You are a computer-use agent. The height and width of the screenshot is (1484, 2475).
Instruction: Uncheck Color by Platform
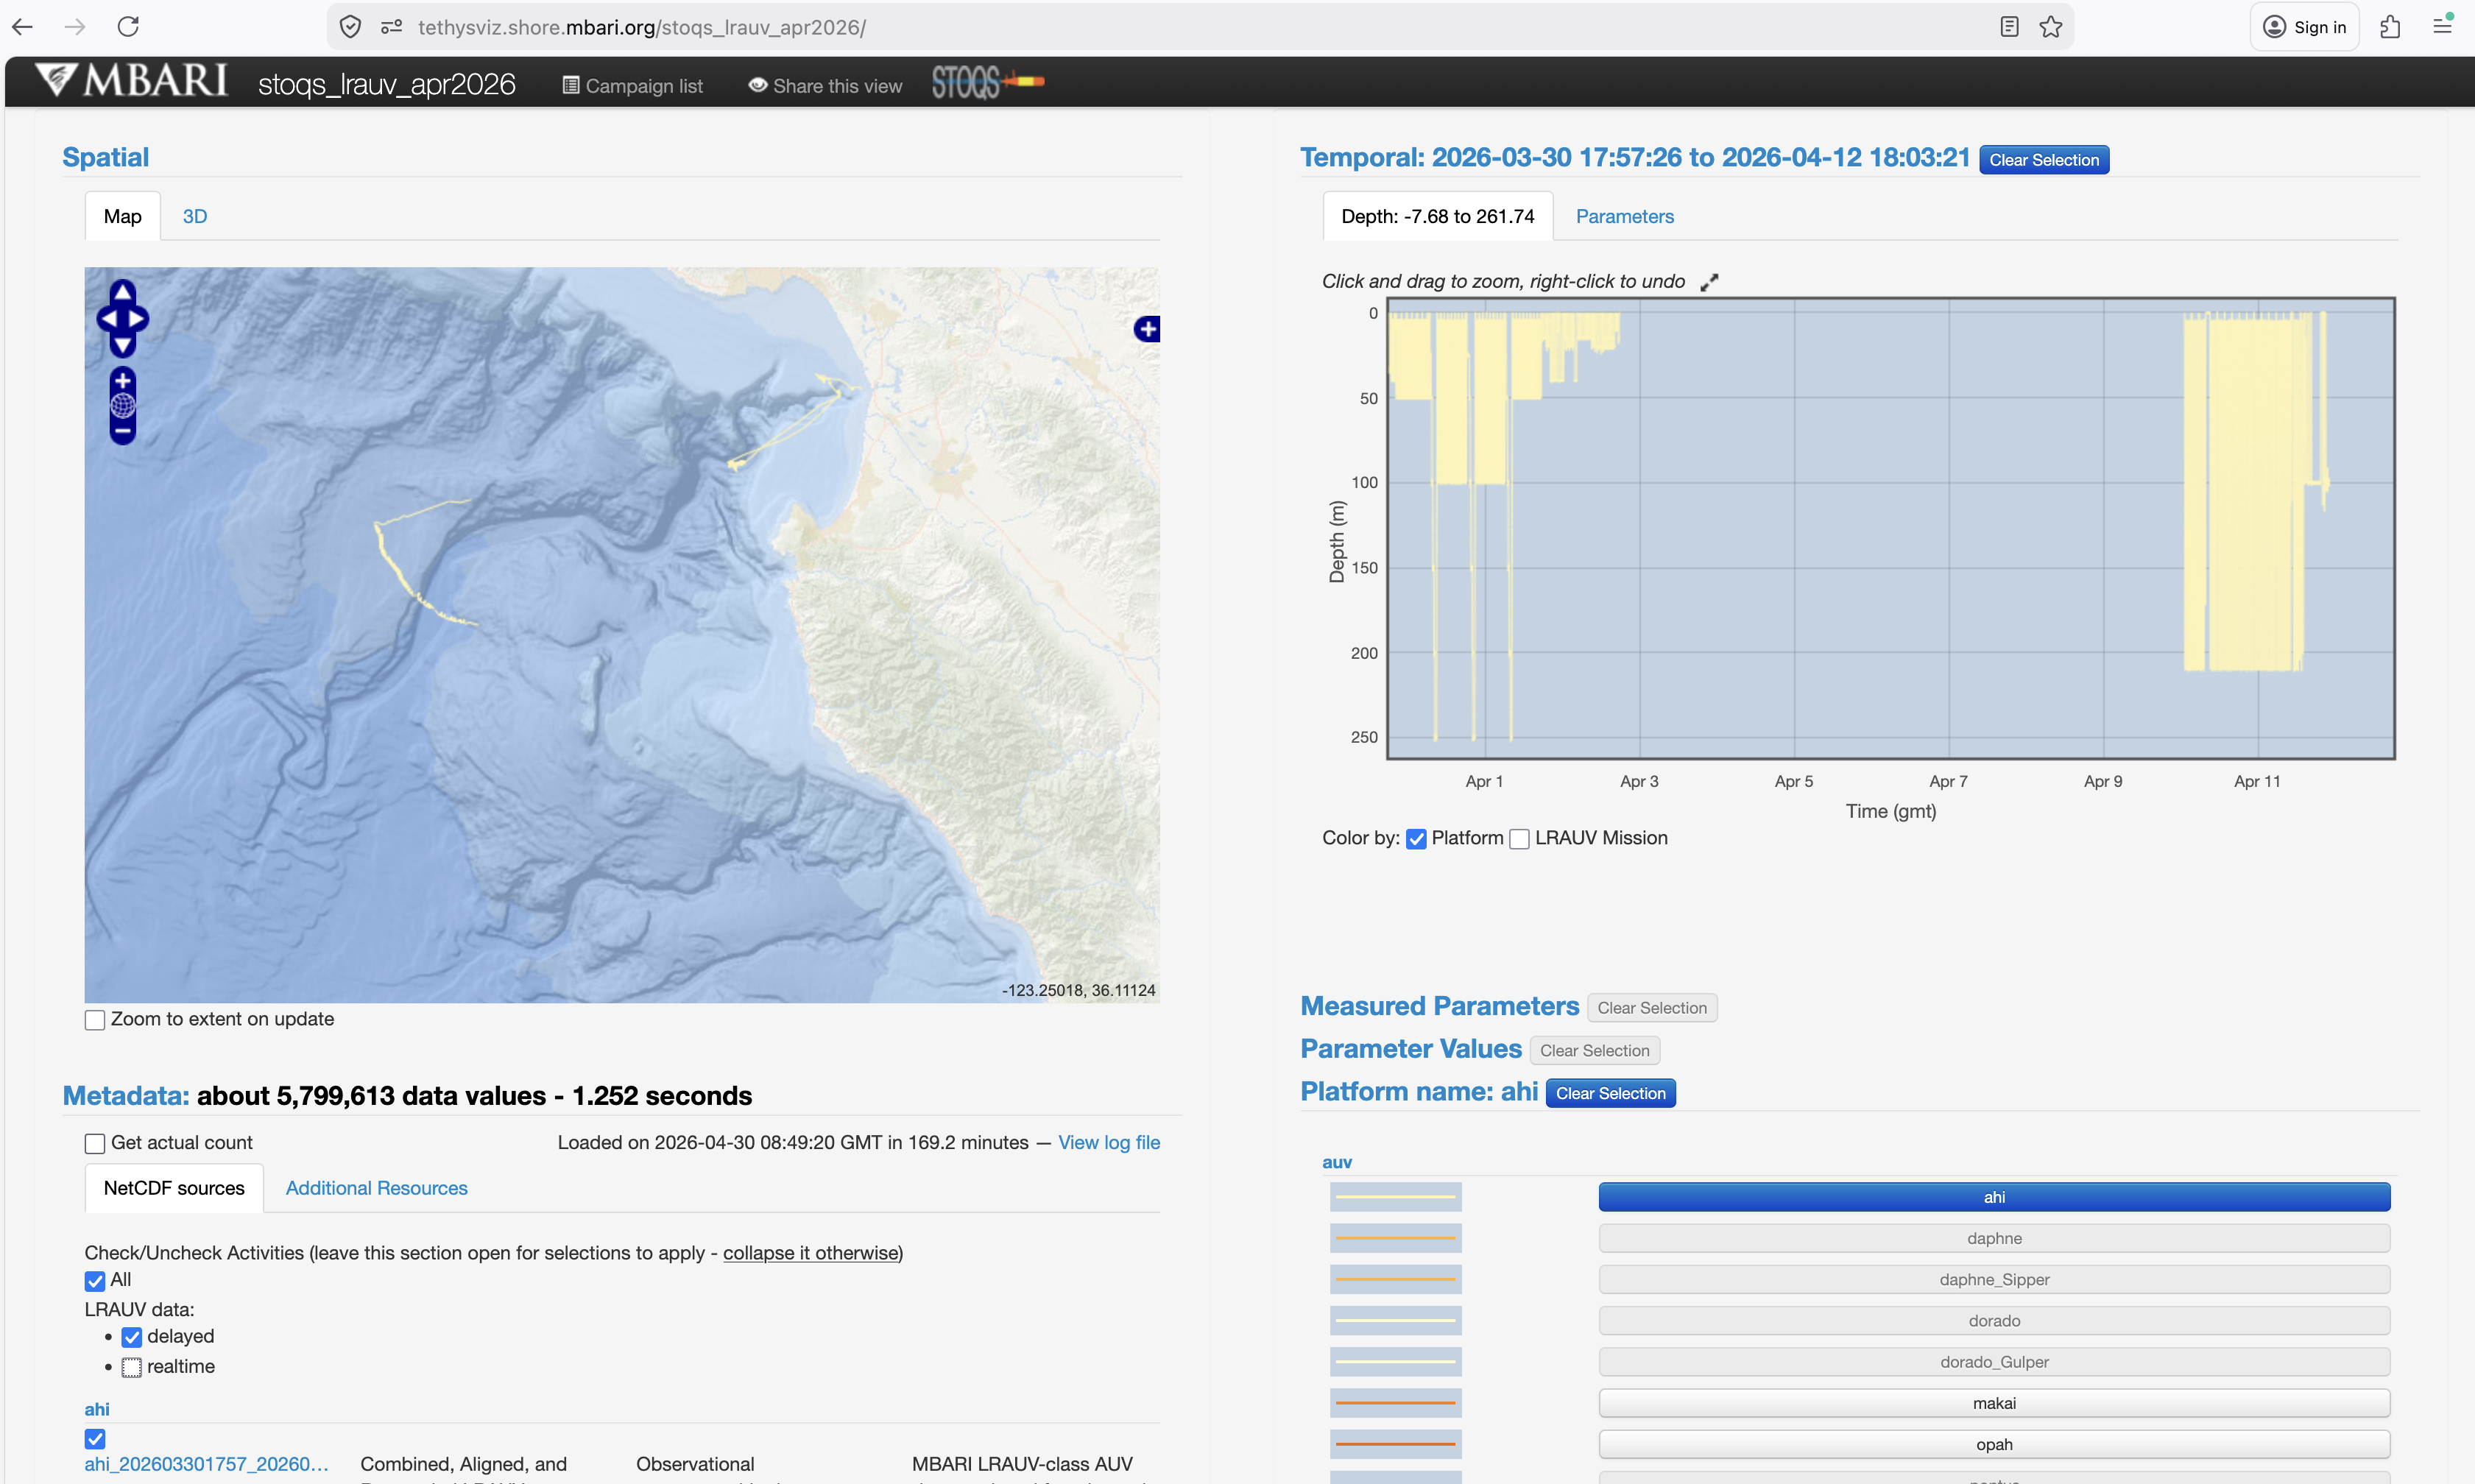coord(1416,839)
